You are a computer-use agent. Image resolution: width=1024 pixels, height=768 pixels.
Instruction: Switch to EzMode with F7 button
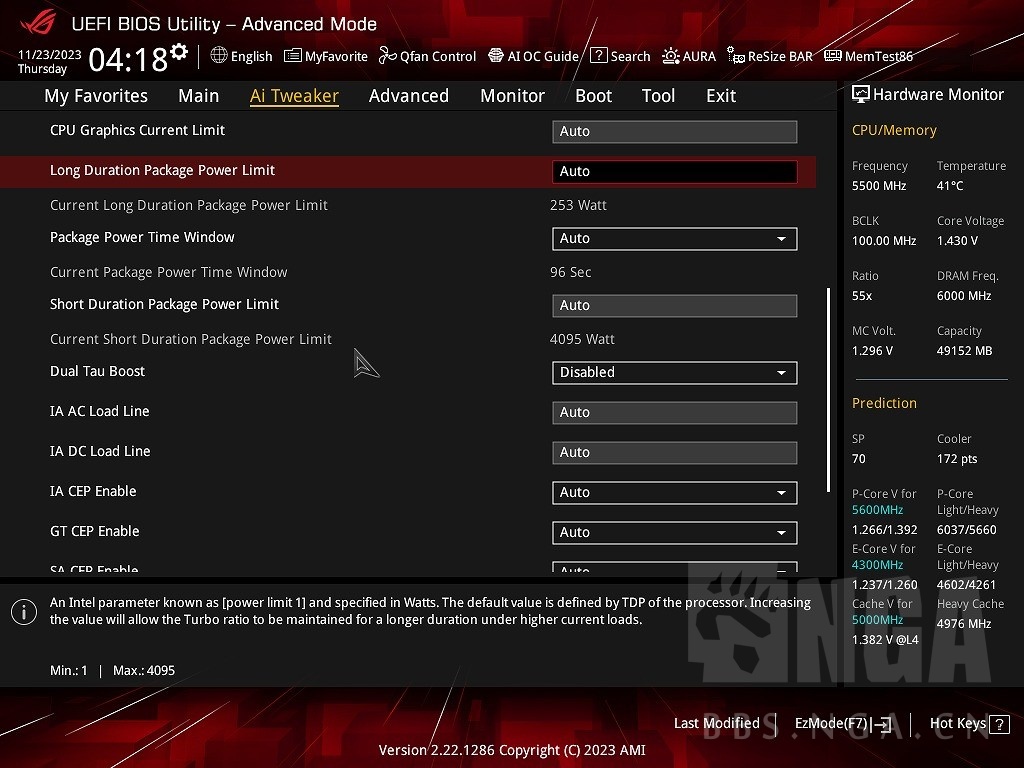point(841,723)
